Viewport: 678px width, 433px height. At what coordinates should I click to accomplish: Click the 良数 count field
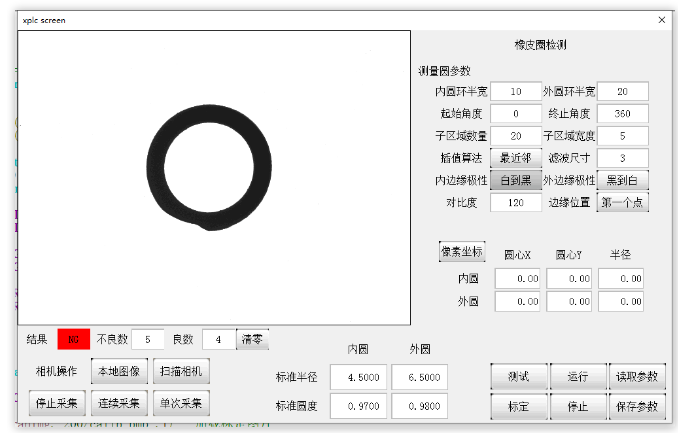coord(219,340)
